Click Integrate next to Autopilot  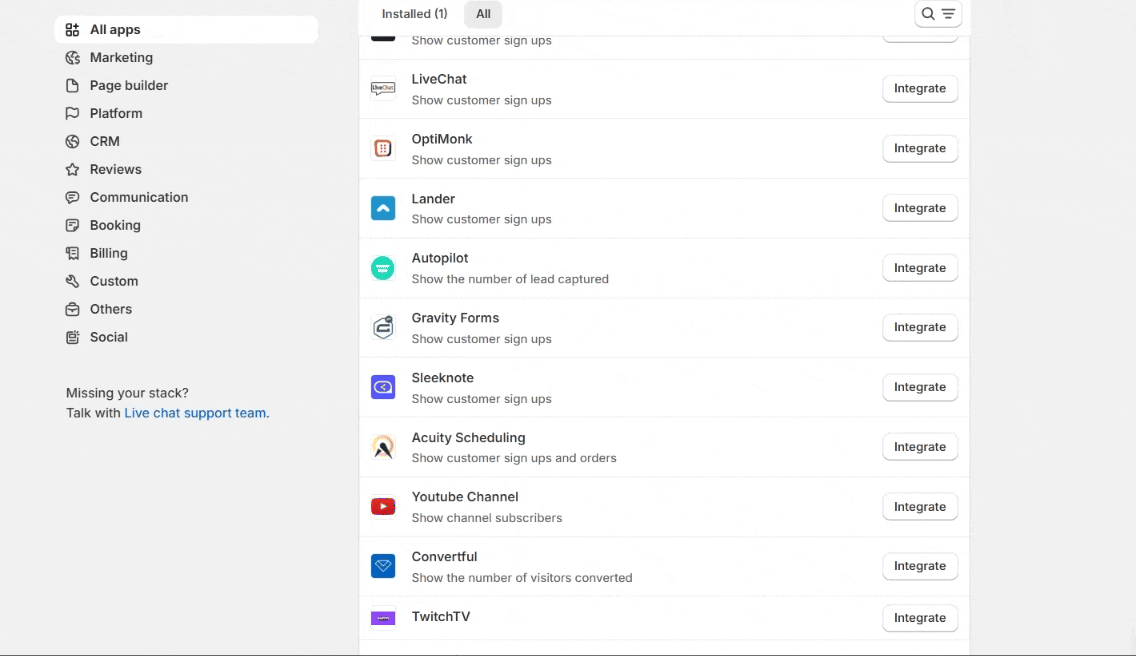(x=919, y=268)
